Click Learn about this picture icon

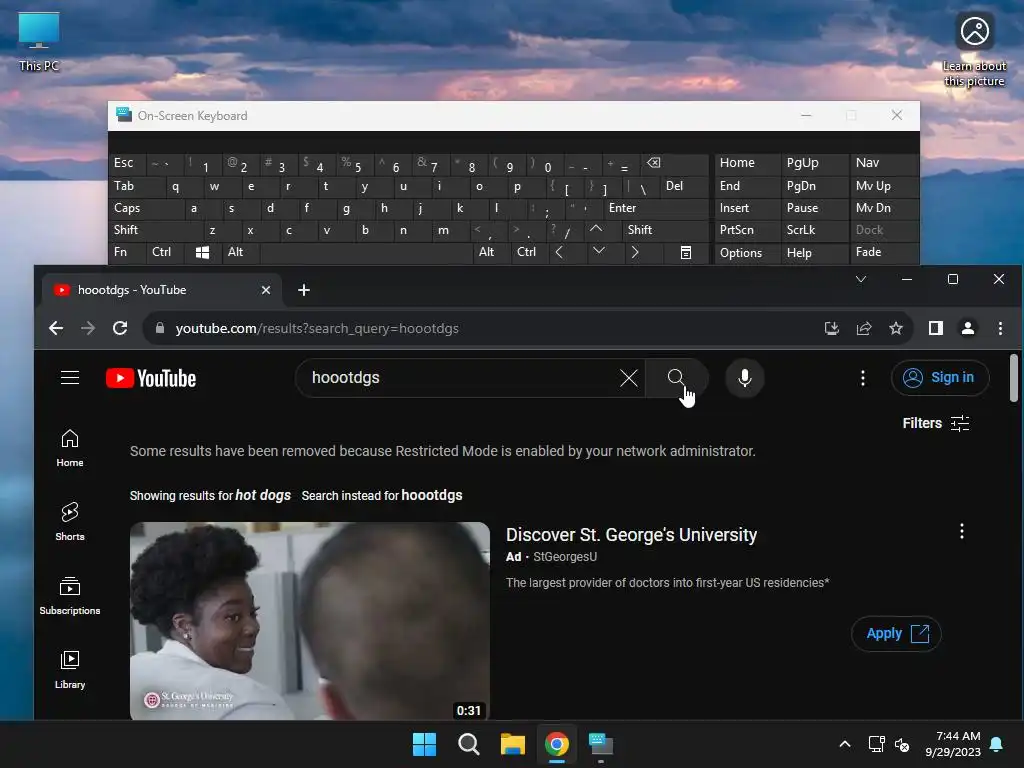point(974,50)
